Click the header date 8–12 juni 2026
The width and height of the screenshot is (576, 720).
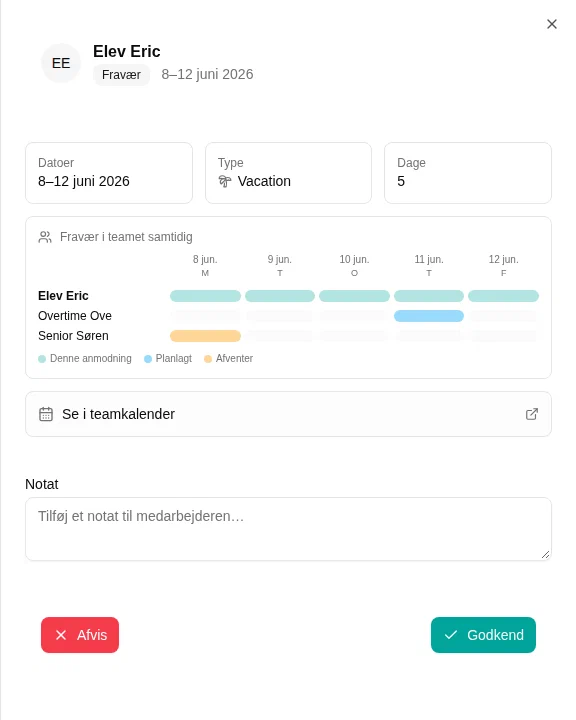(x=207, y=74)
